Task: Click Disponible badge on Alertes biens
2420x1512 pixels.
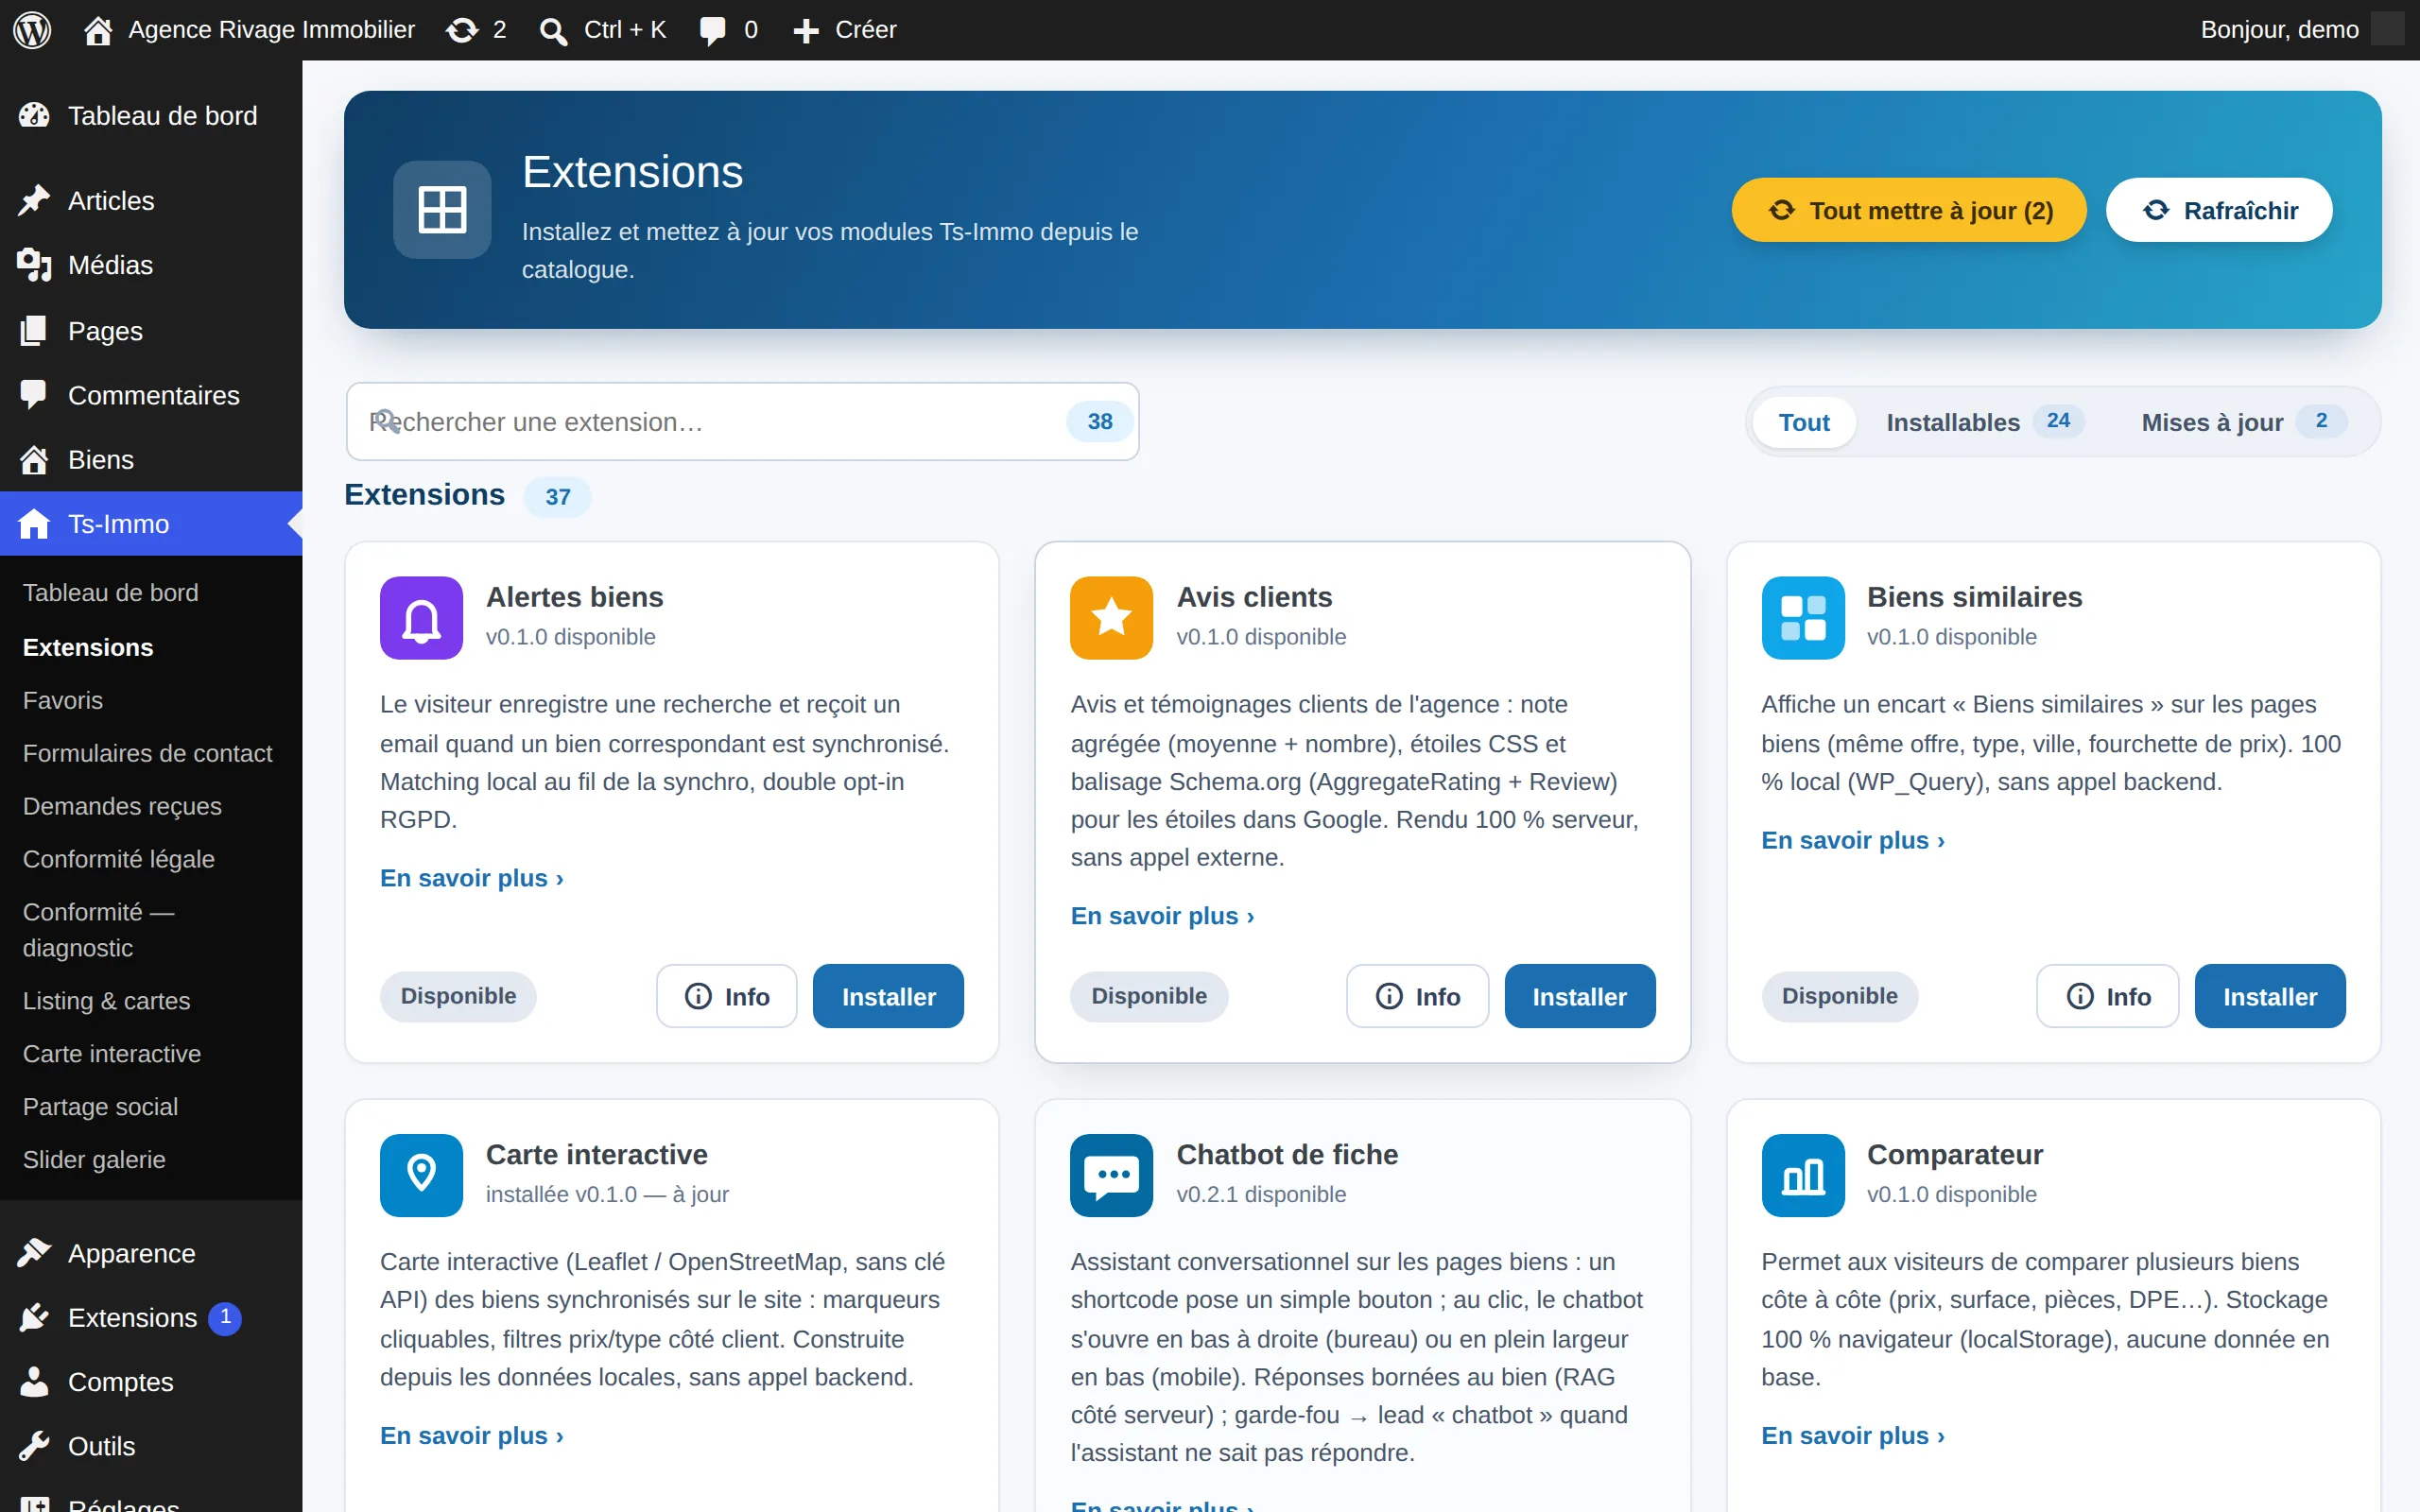Action: (458, 996)
